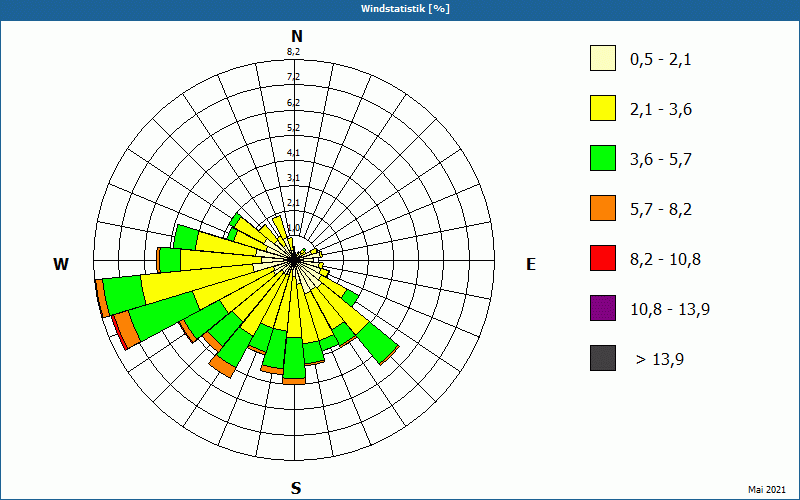800x500 pixels.
Task: Click the legend label '0,5 - 2,1'
Action: [661, 60]
